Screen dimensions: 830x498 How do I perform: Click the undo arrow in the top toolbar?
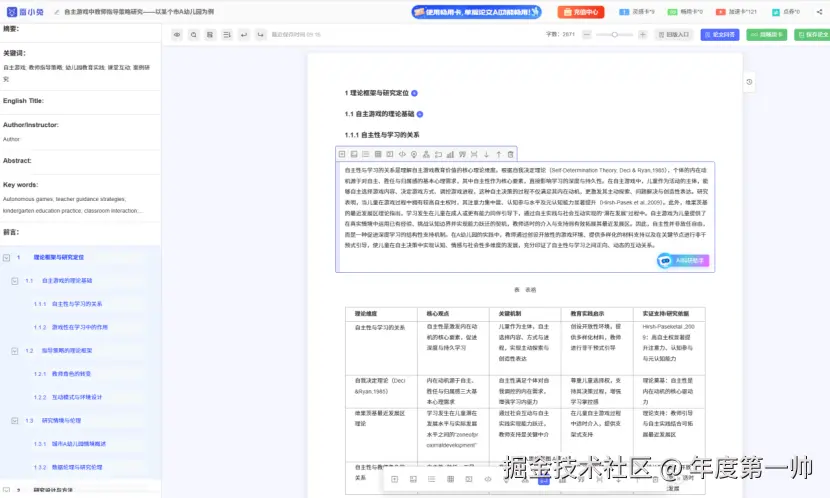244,34
